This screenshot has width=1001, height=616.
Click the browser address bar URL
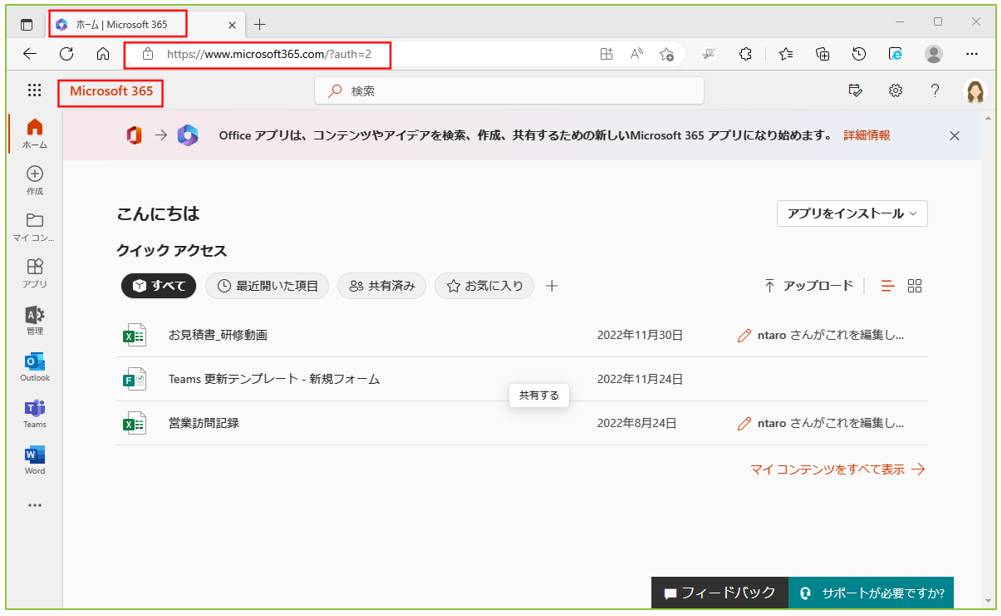[x=269, y=54]
